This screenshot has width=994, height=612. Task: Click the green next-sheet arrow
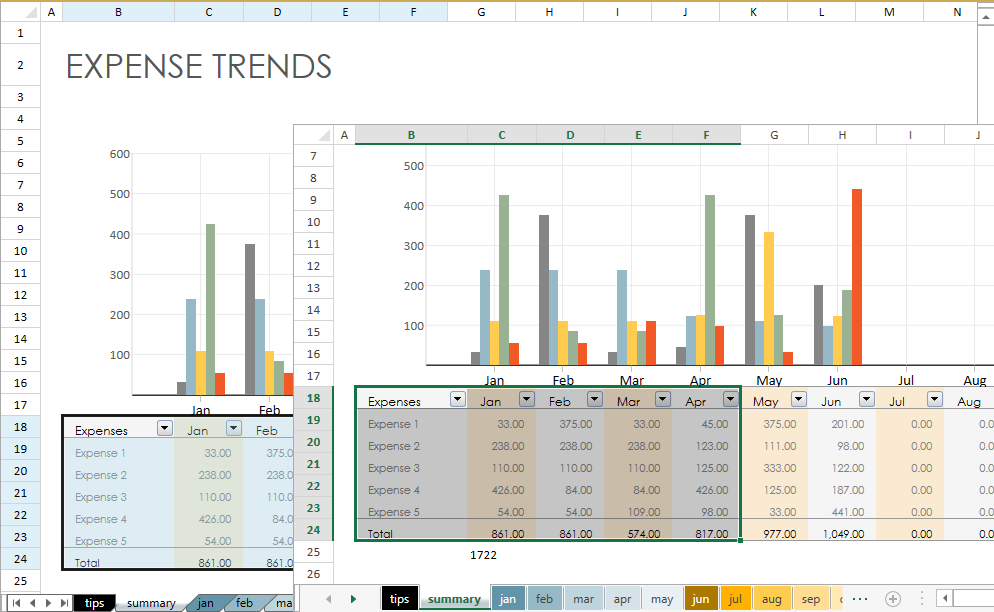(x=353, y=599)
